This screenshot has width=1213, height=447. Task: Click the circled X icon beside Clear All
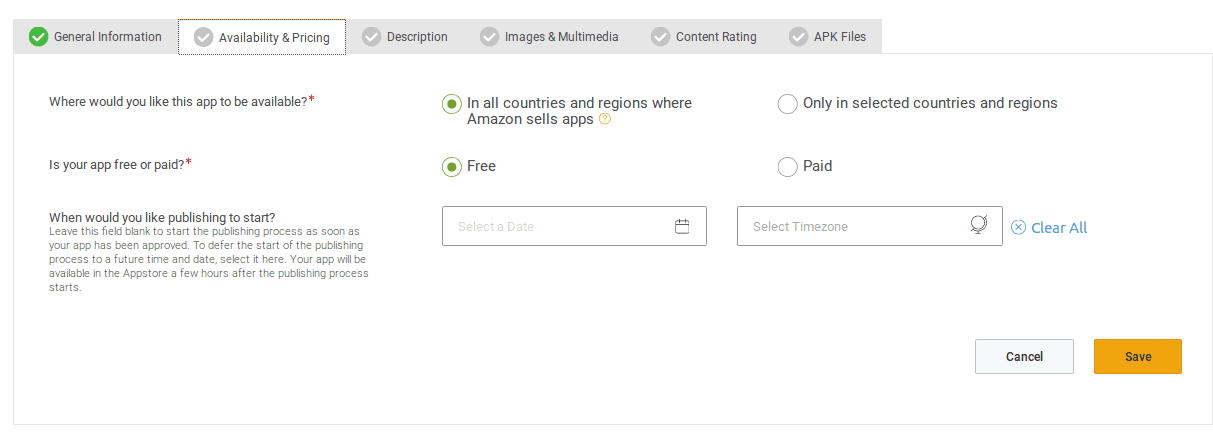pyautogui.click(x=1018, y=227)
